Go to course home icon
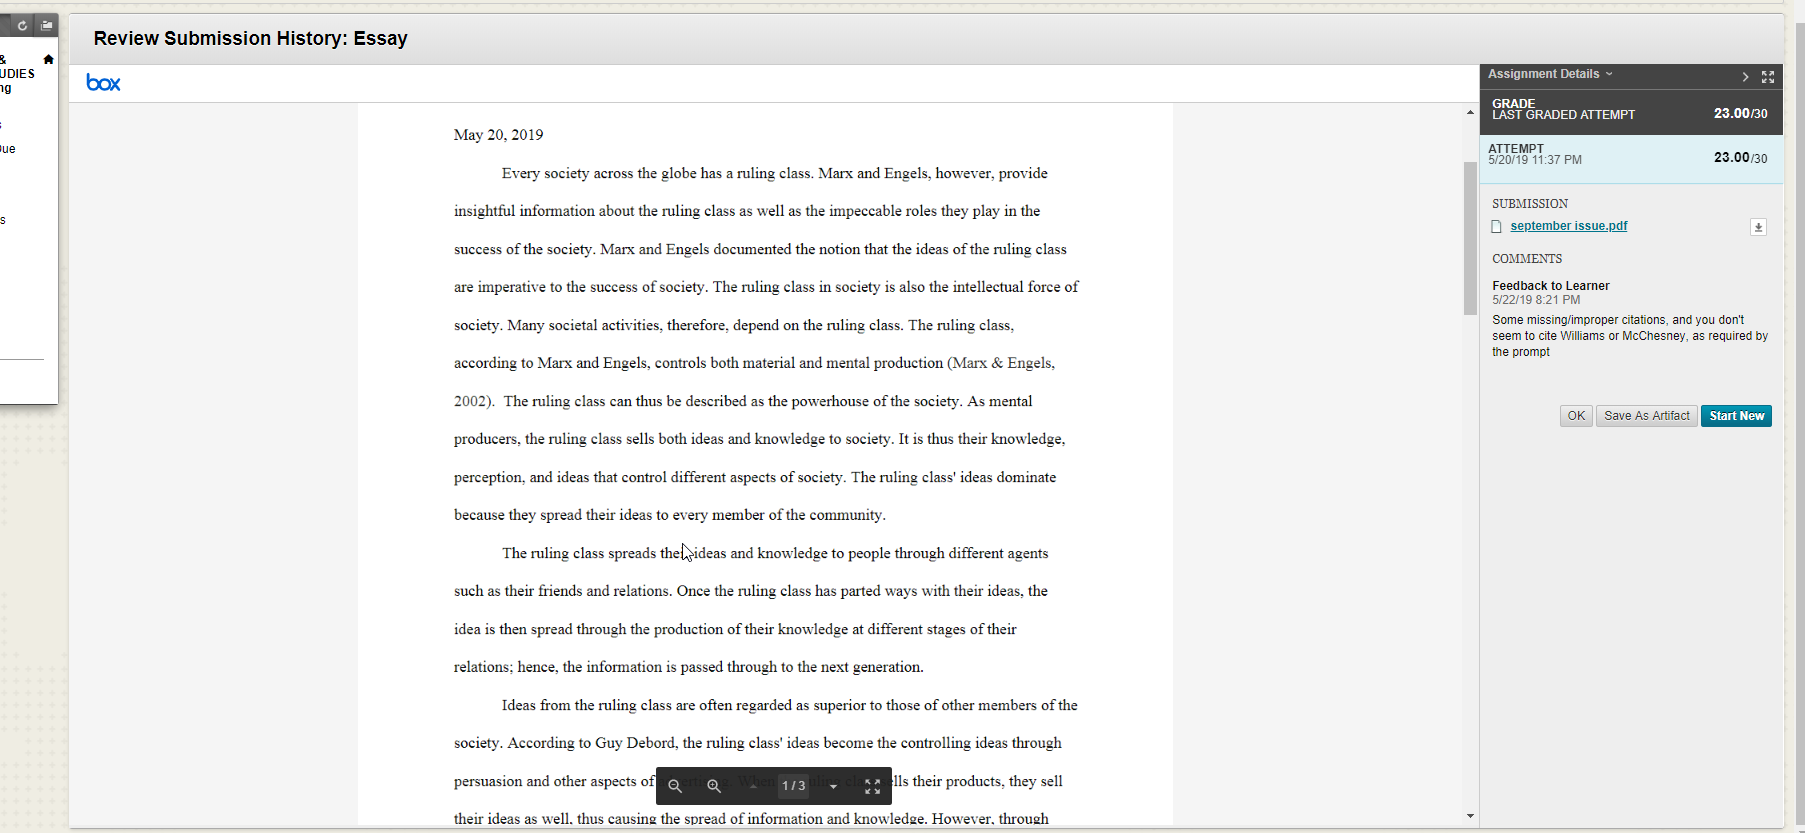 pyautogui.click(x=48, y=60)
